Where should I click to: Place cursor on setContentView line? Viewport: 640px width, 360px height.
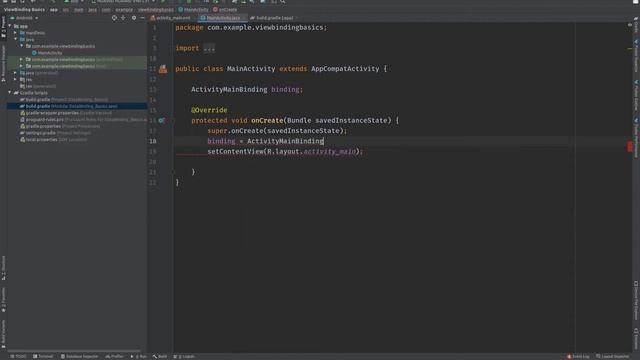pos(285,151)
